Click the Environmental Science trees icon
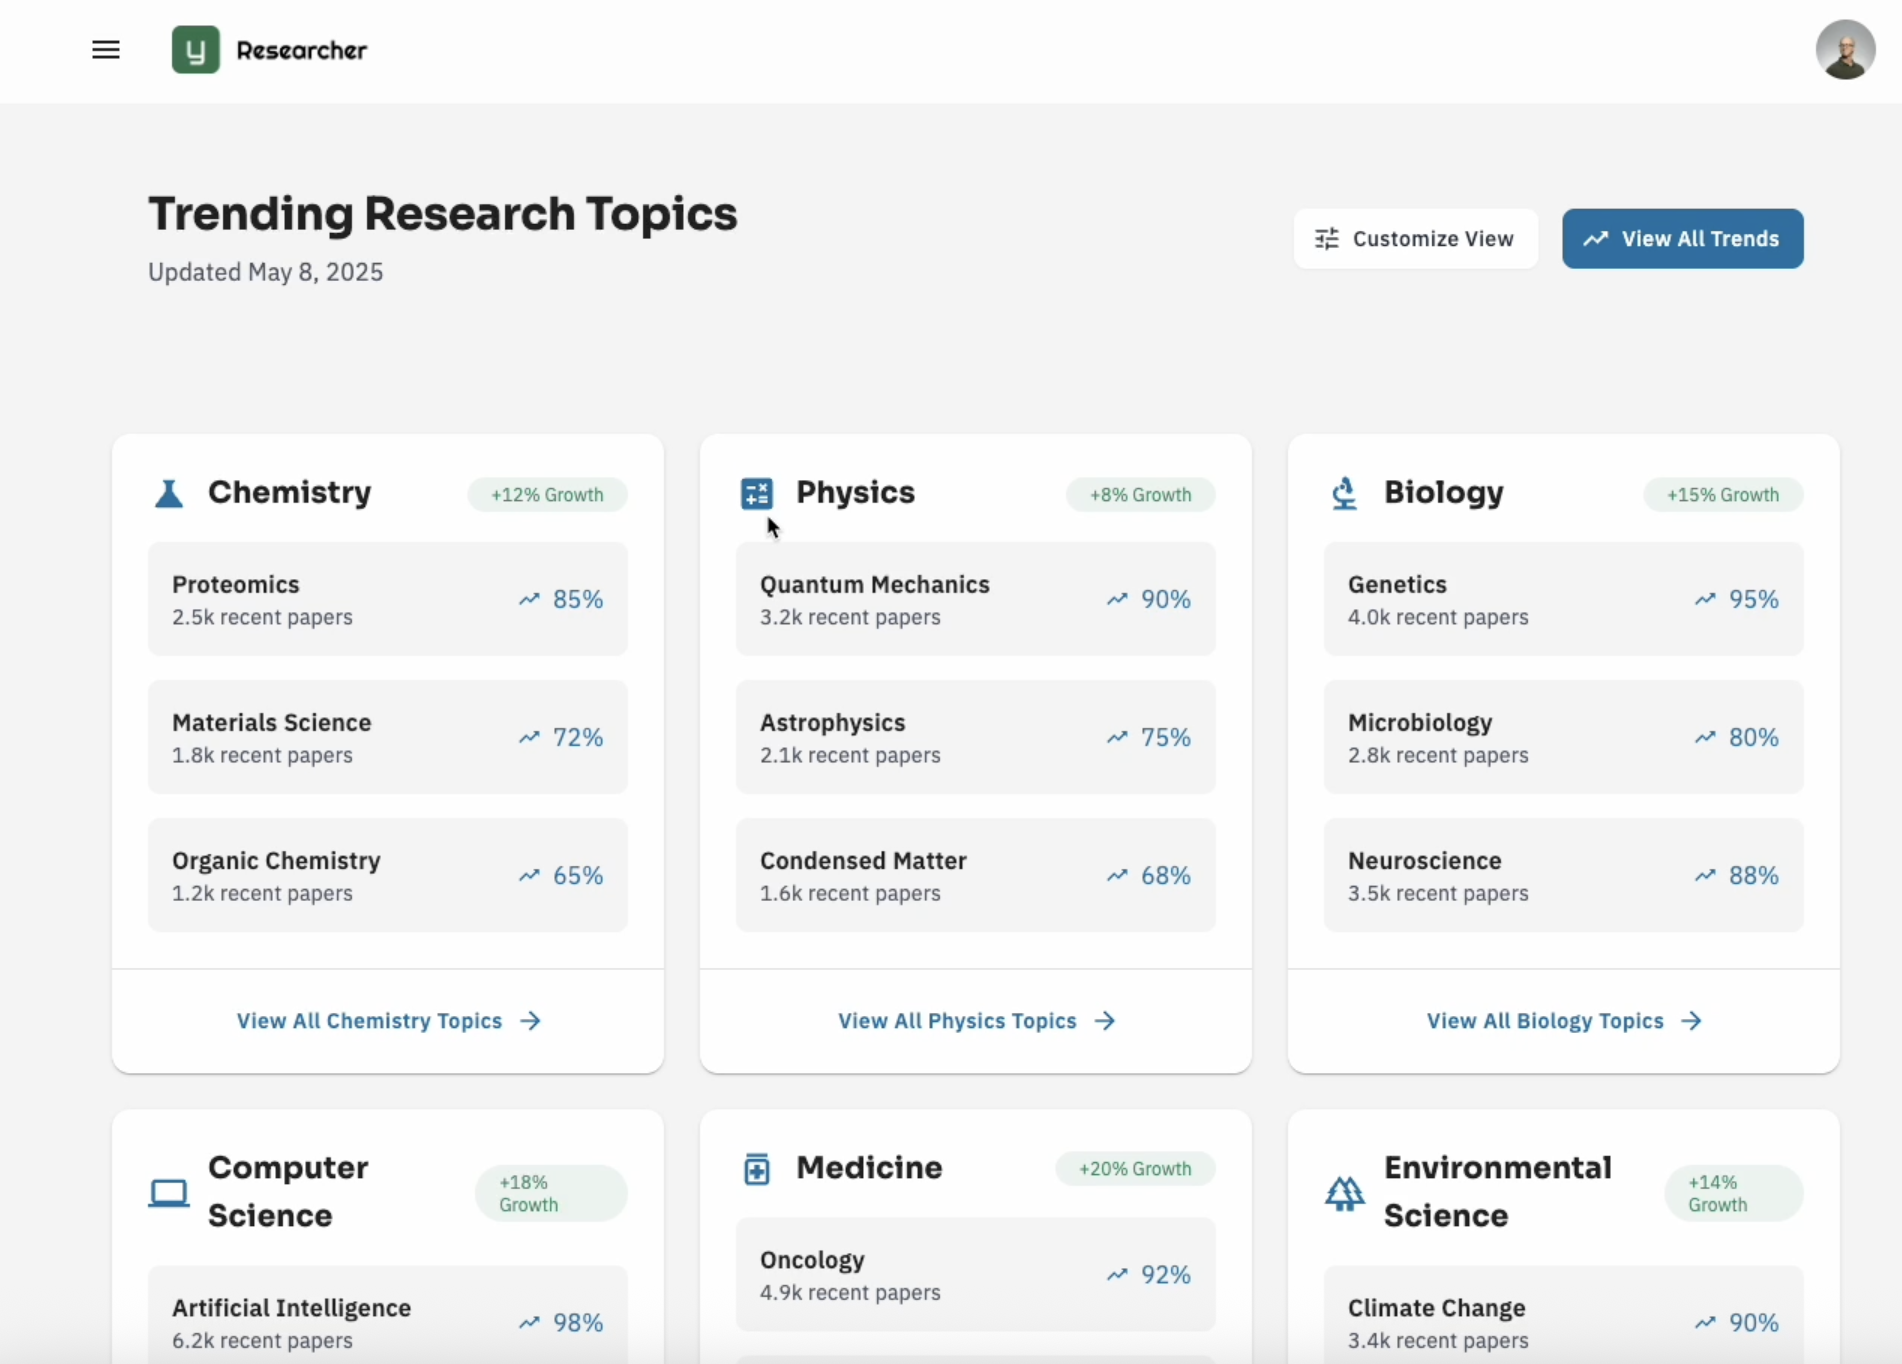1902x1364 pixels. [x=1344, y=1191]
